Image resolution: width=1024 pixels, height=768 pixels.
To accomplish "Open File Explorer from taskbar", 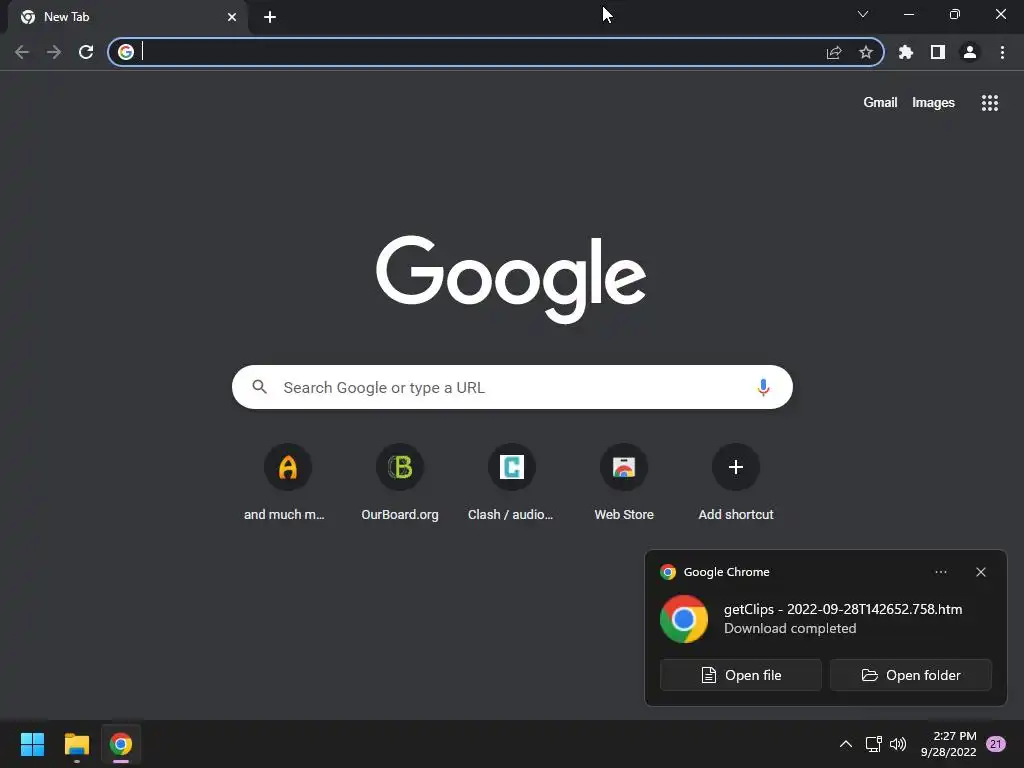I will 76,744.
